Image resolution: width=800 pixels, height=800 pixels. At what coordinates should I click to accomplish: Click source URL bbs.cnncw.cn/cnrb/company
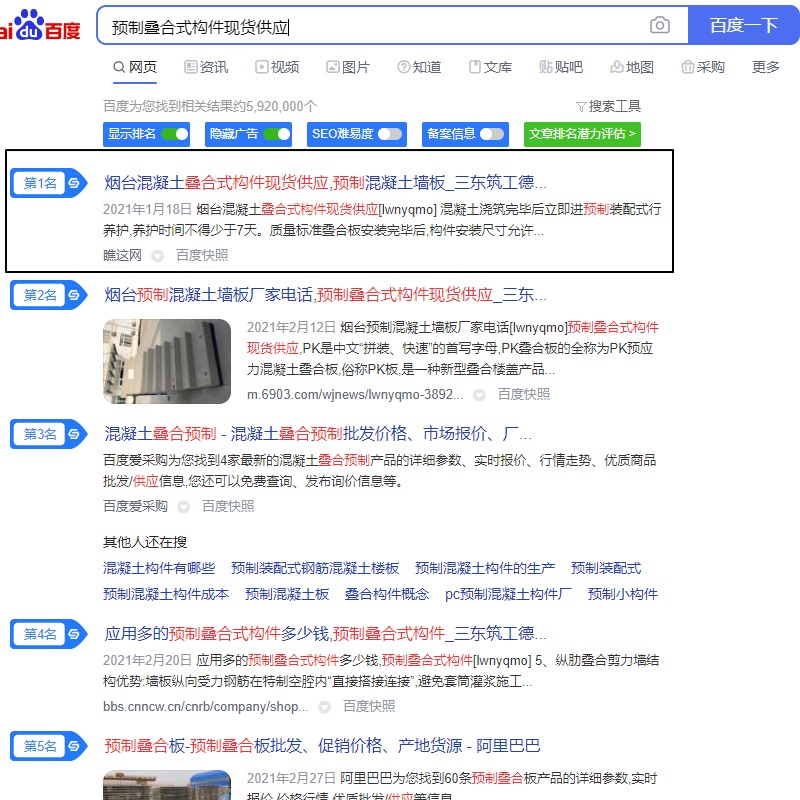(x=206, y=707)
